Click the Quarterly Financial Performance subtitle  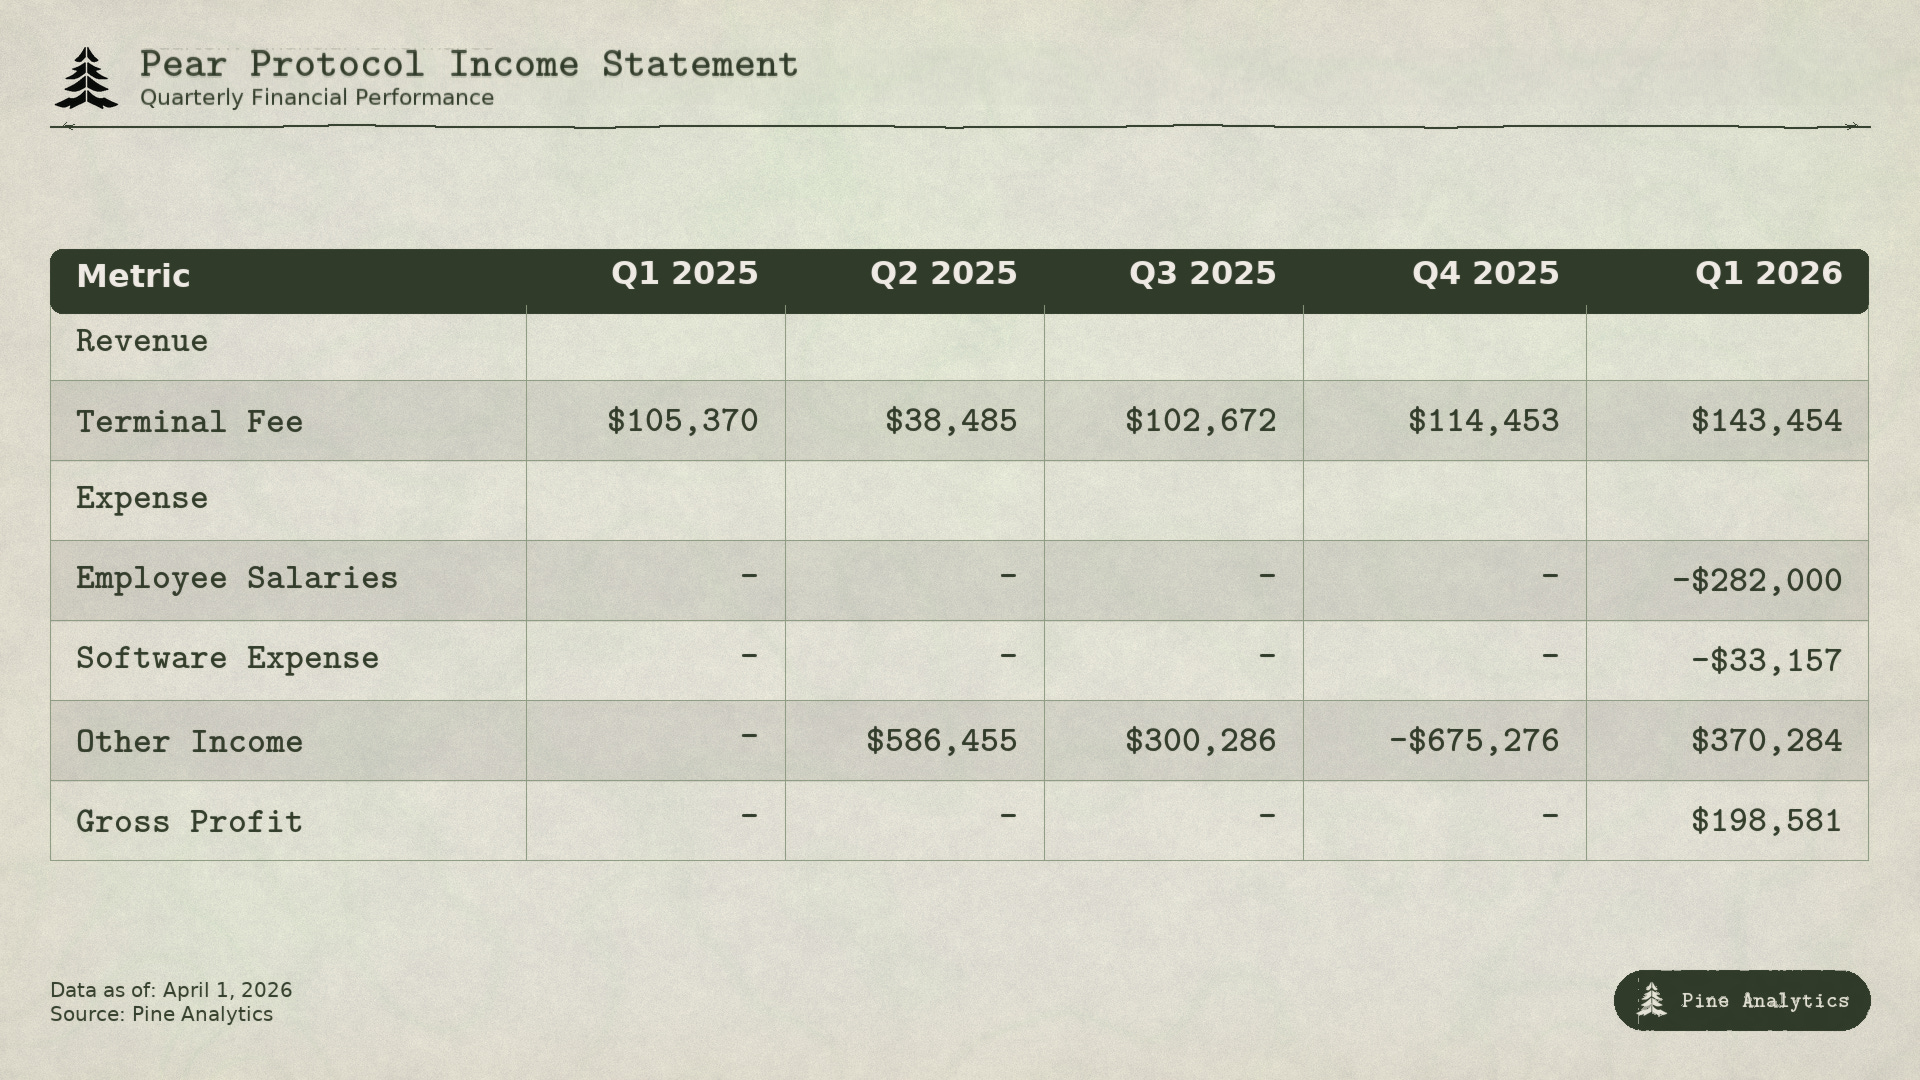[x=317, y=98]
